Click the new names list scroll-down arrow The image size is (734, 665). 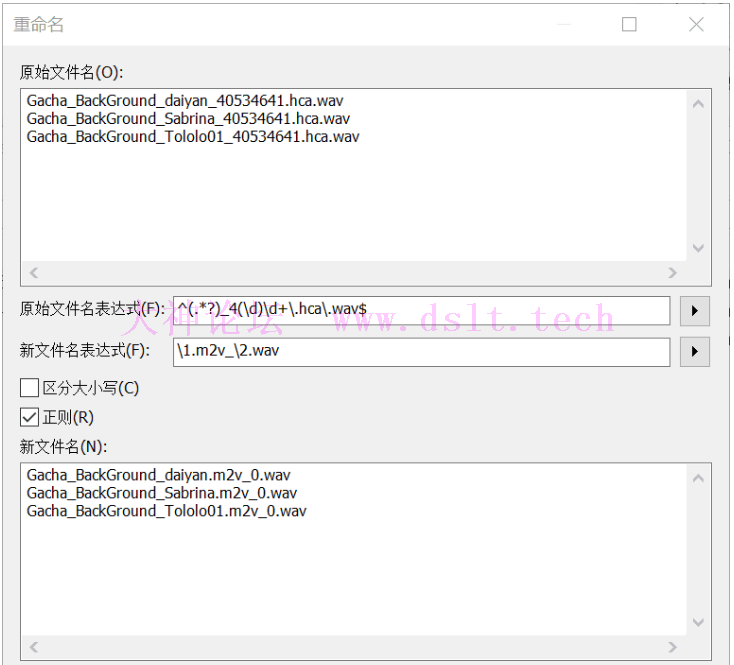click(x=699, y=622)
